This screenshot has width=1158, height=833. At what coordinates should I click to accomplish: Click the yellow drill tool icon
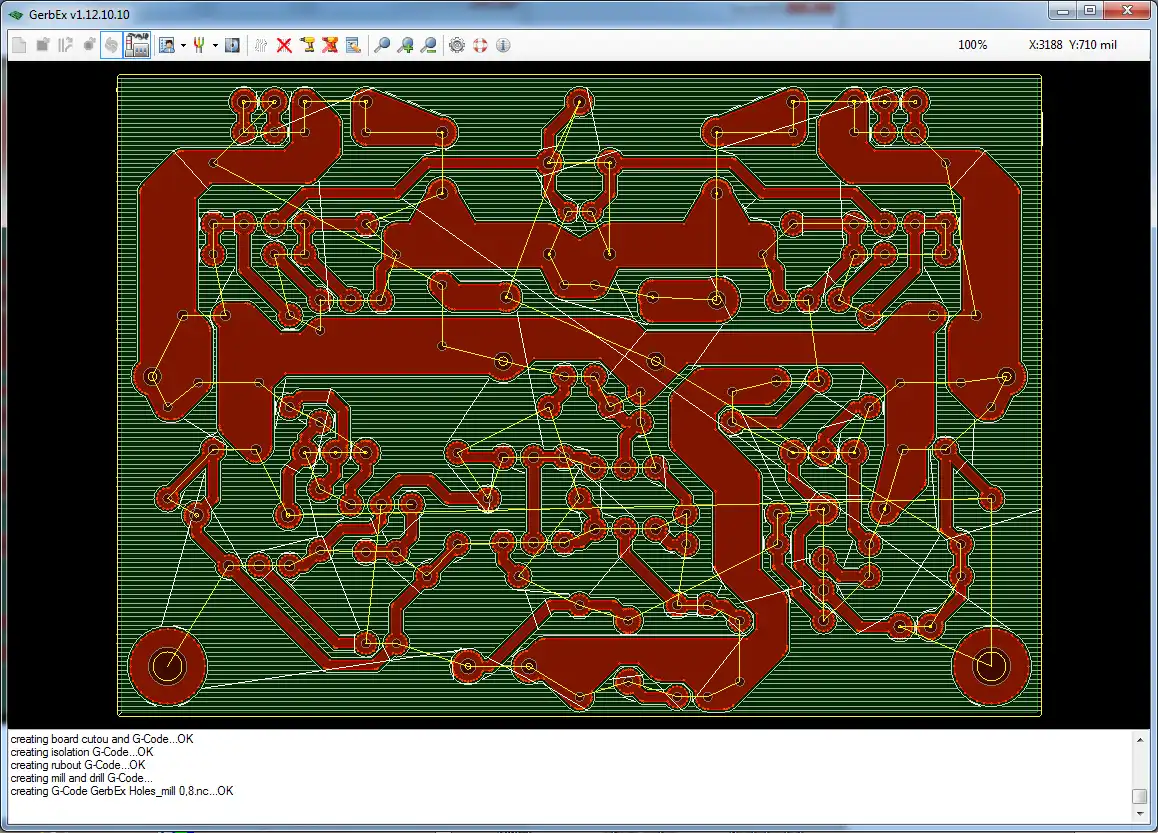(x=308, y=45)
